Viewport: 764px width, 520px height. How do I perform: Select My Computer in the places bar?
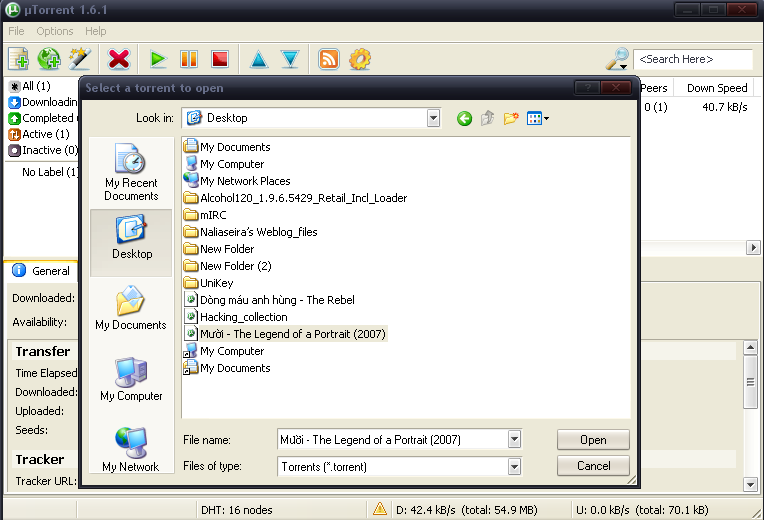pos(131,379)
